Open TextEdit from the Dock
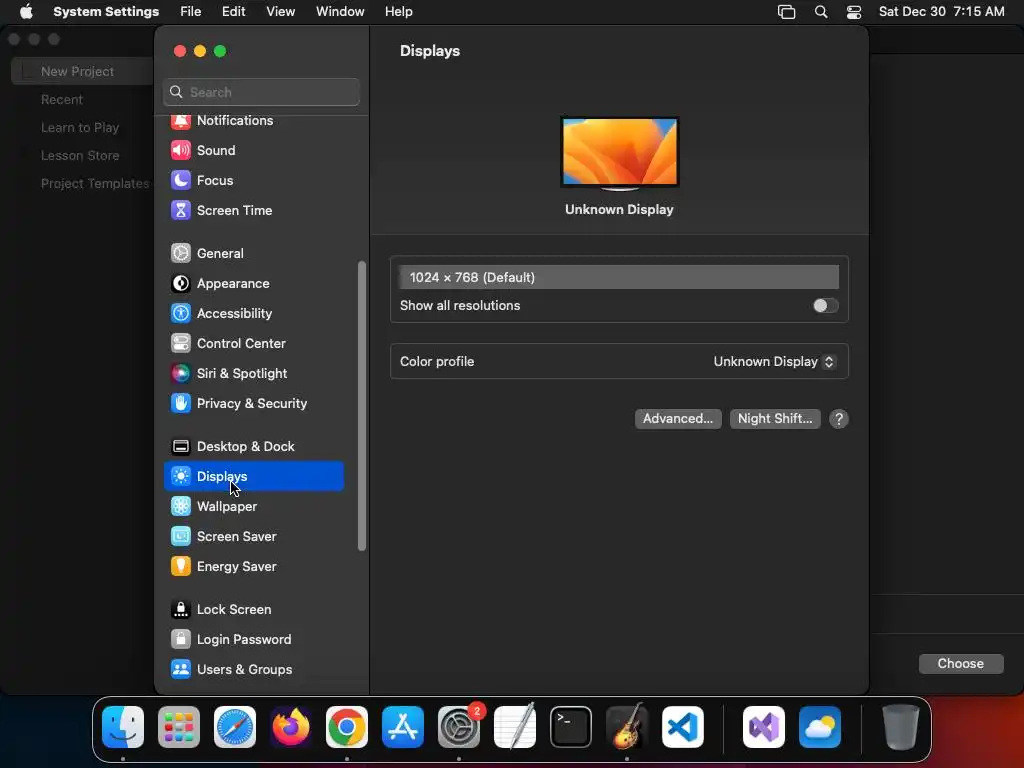The width and height of the screenshot is (1024, 768). tap(515, 727)
